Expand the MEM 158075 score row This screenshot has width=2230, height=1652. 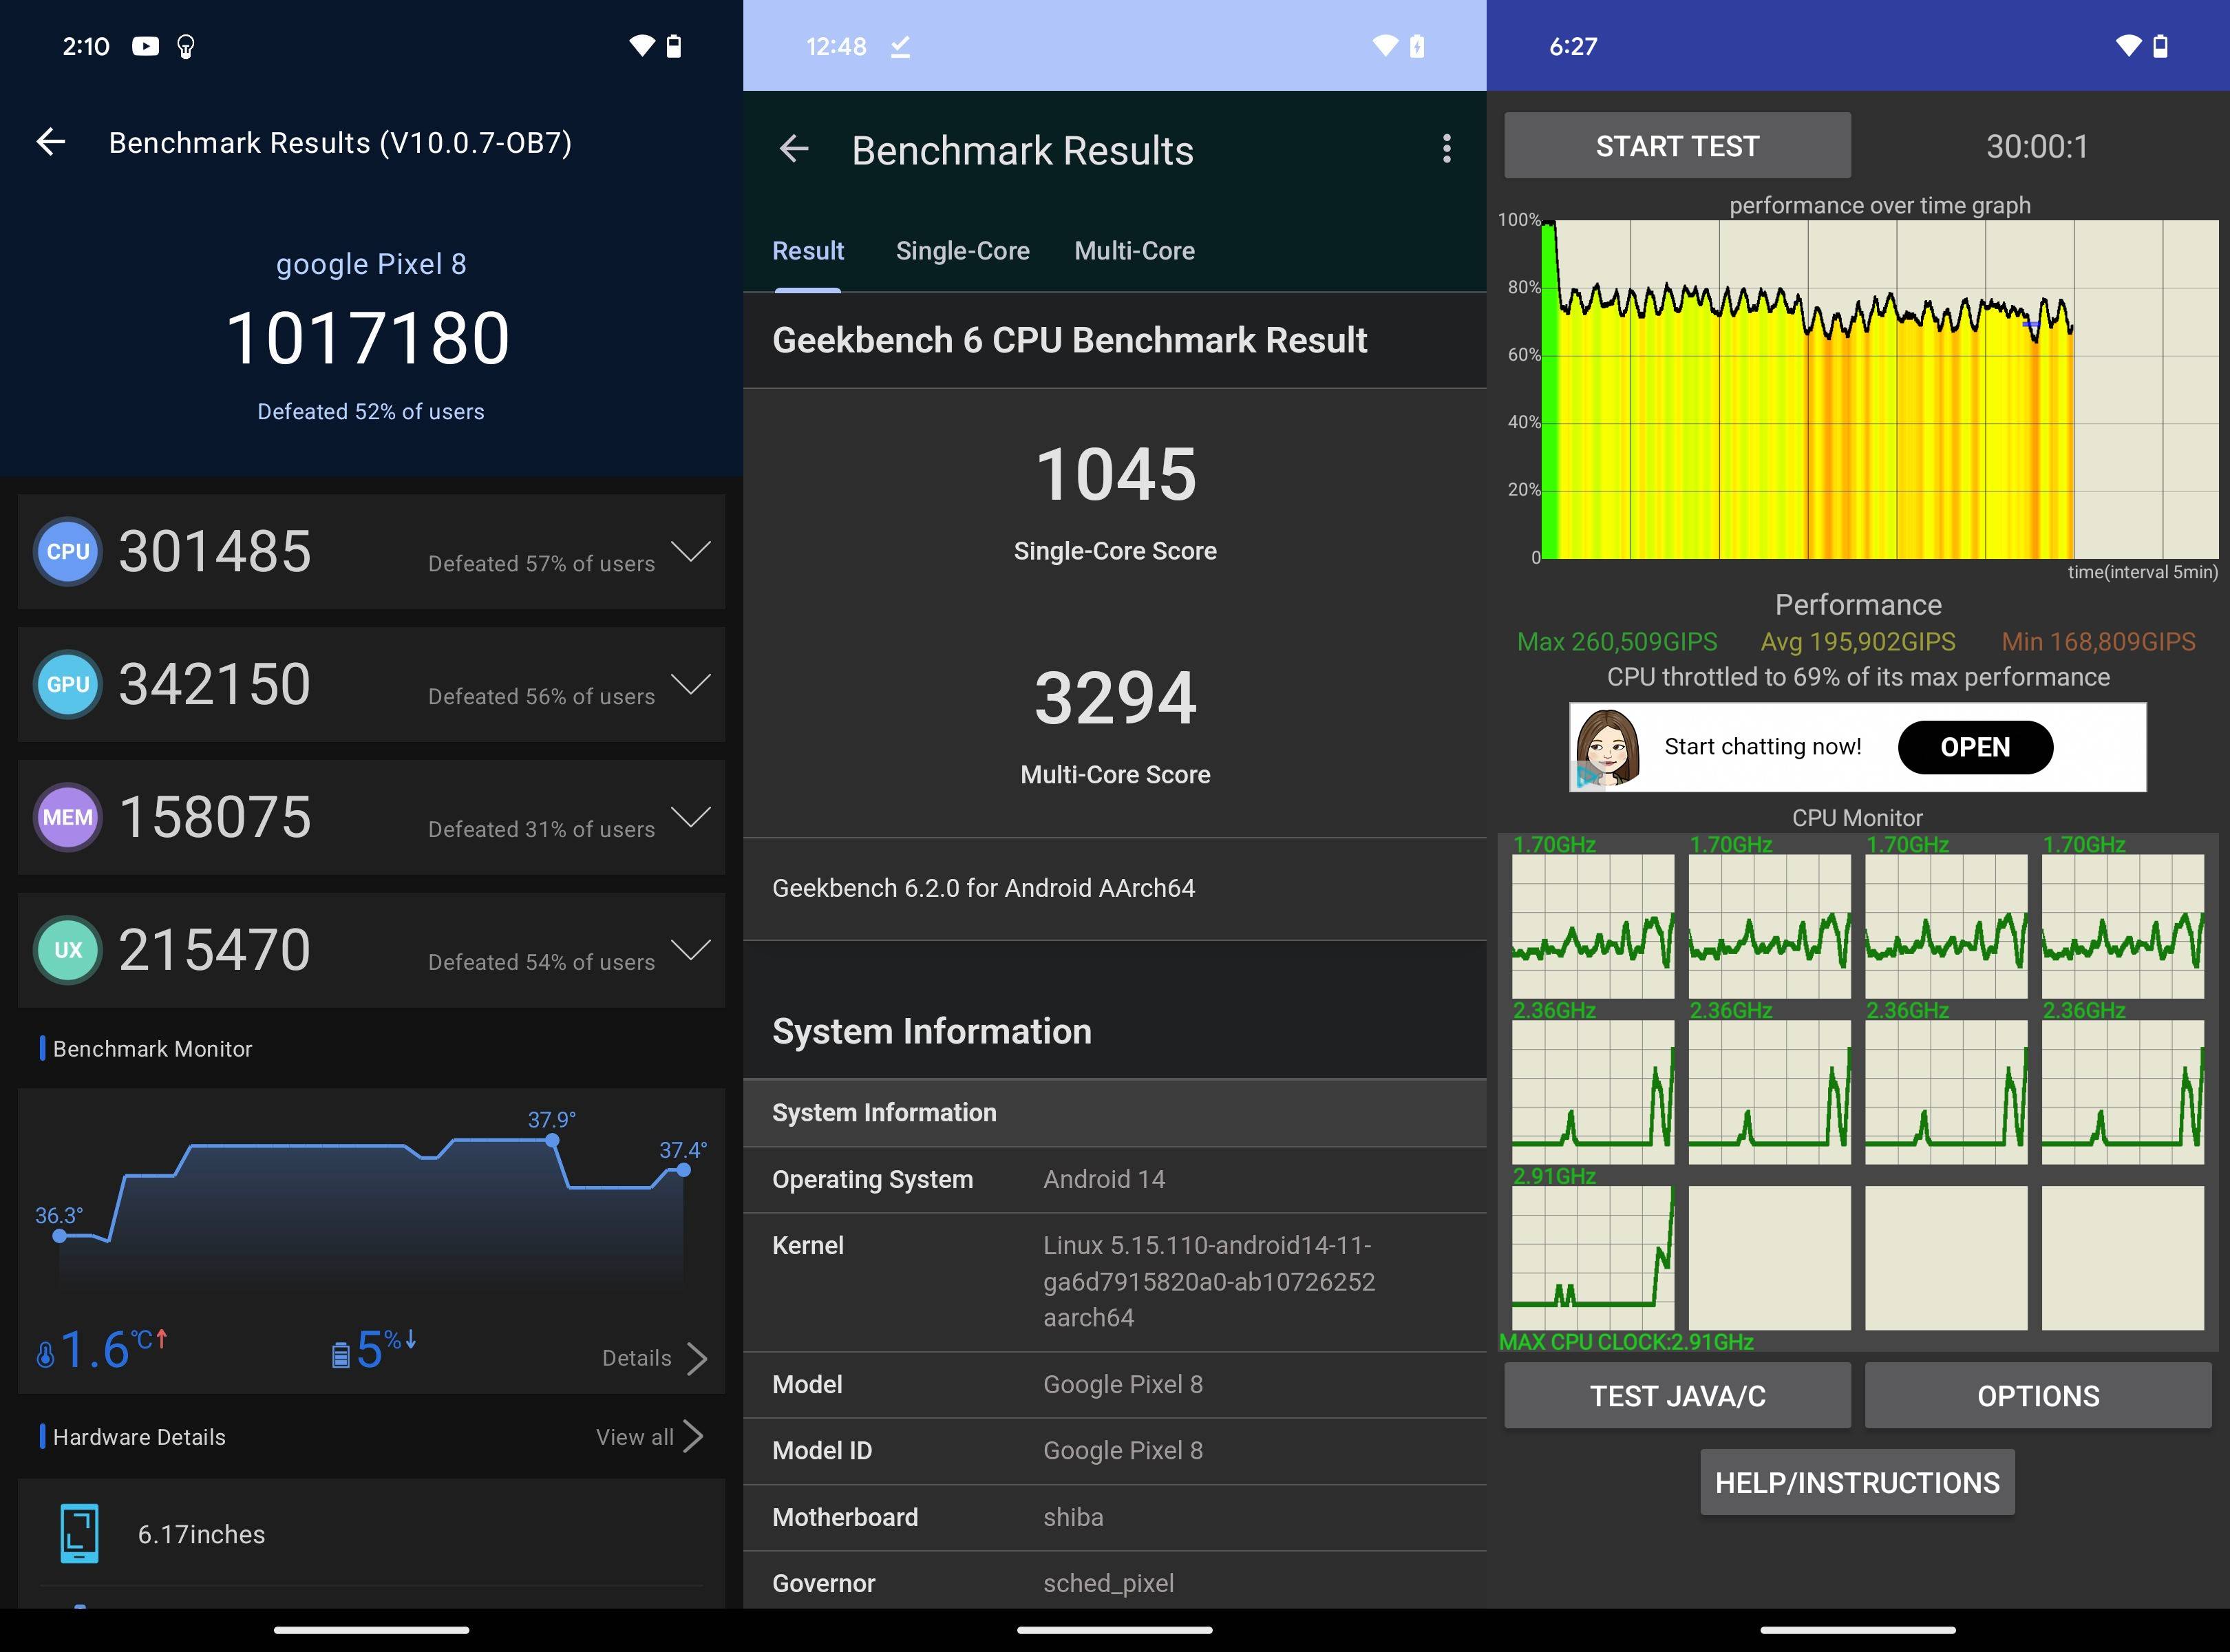690,817
